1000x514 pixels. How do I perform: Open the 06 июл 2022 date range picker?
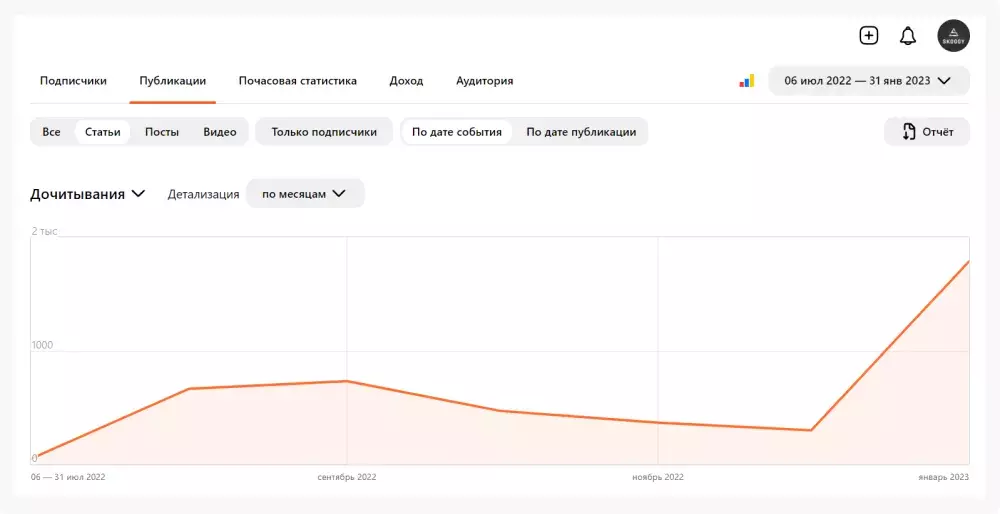click(857, 81)
